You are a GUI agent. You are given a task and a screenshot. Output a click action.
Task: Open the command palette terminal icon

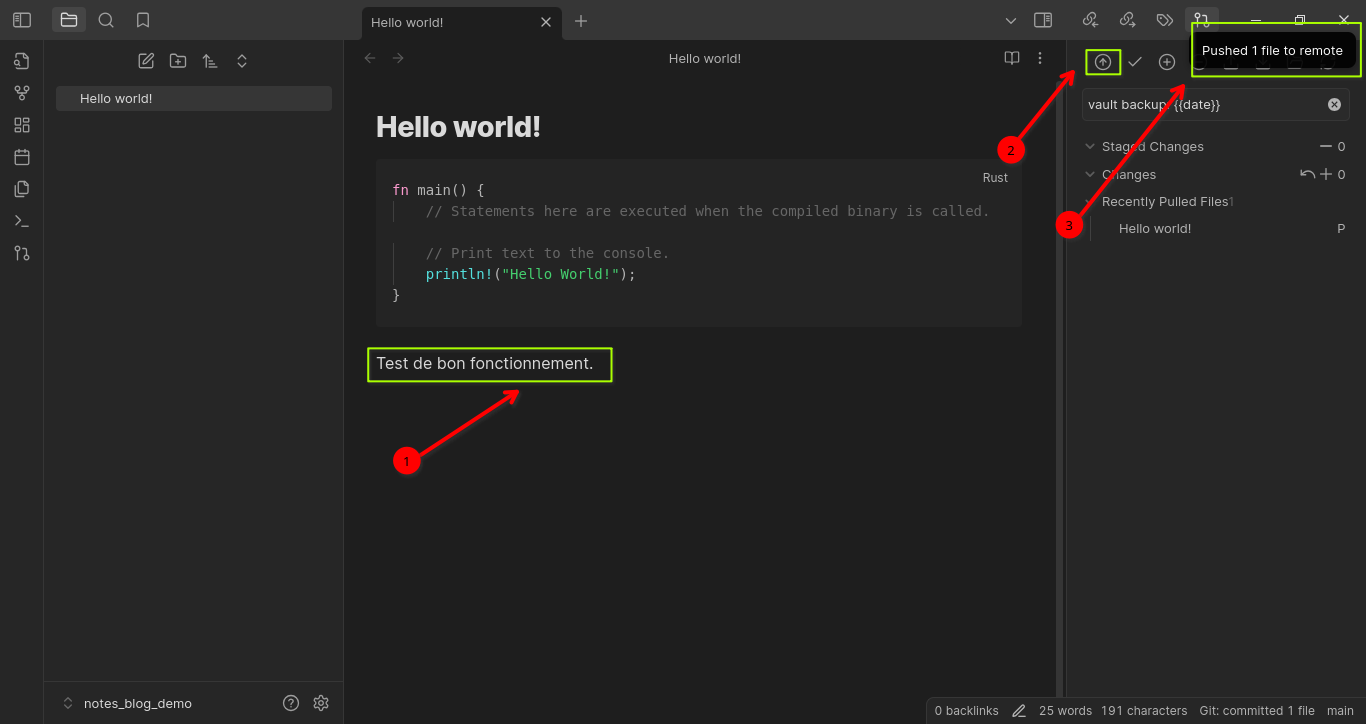tap(22, 221)
